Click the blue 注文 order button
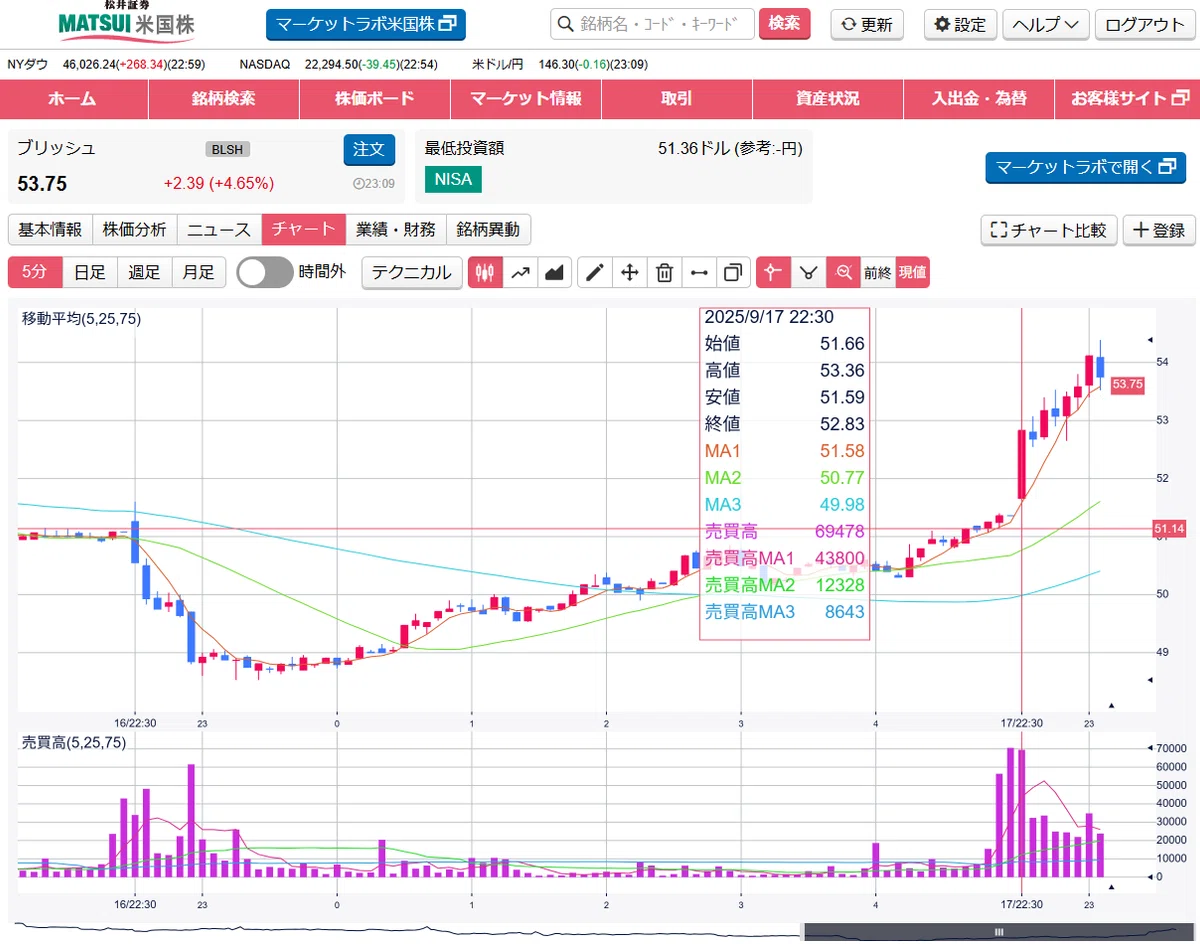This screenshot has width=1200, height=944. coord(369,150)
